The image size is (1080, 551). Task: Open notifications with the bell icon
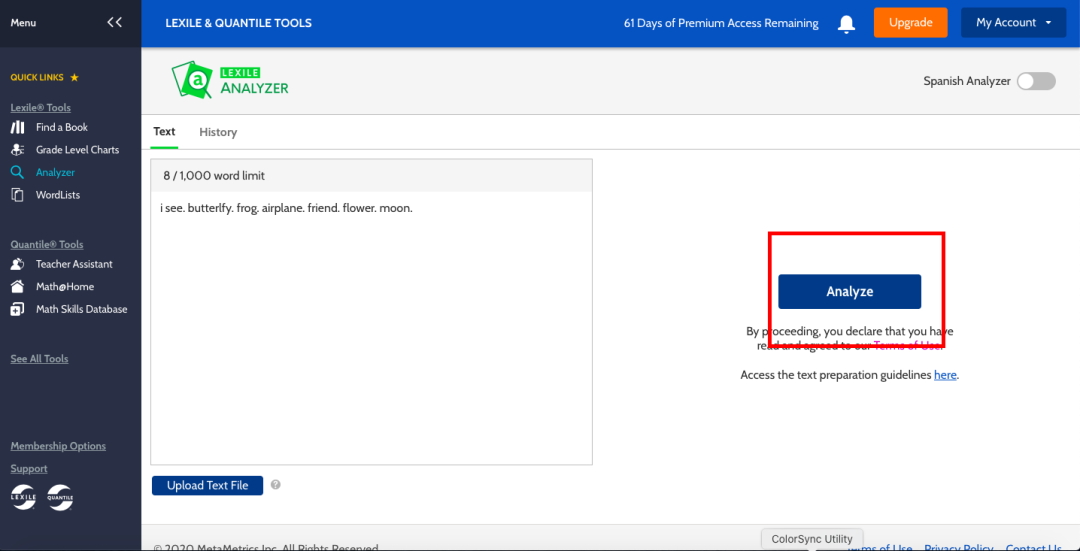coord(847,23)
